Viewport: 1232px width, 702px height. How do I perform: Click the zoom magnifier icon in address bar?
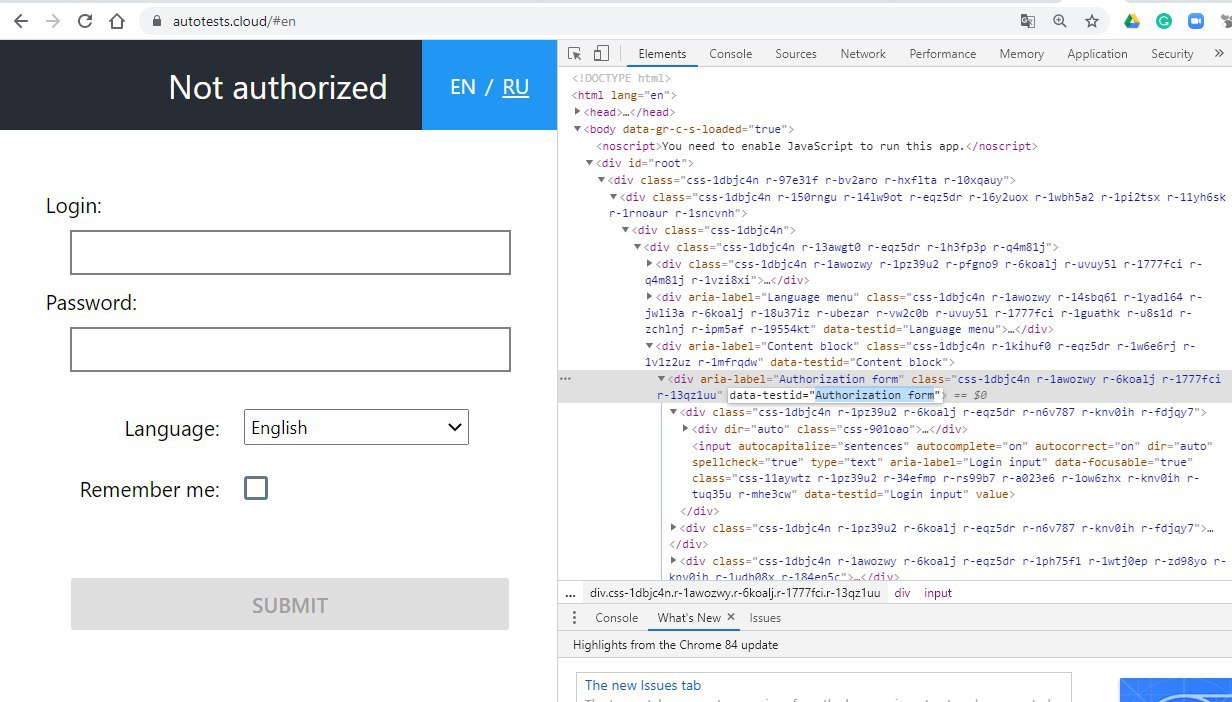[x=1060, y=21]
